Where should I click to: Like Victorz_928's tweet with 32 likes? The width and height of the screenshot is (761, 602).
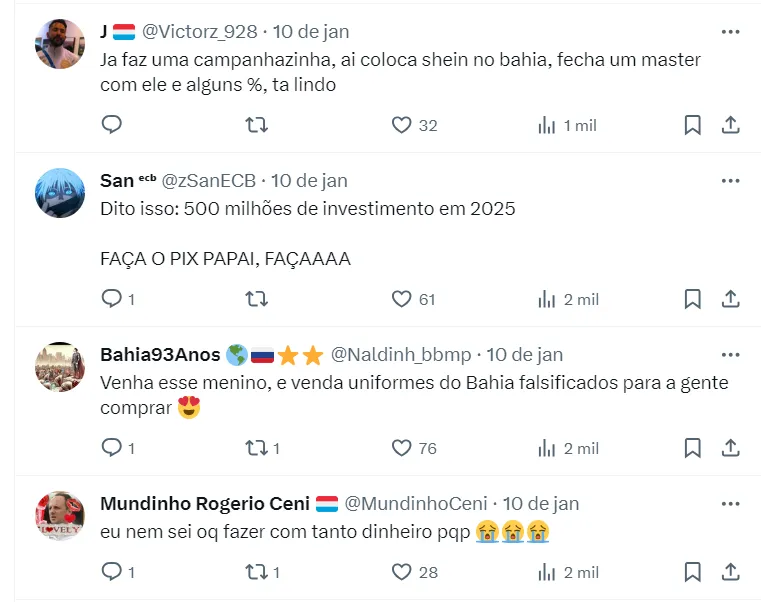(x=402, y=125)
